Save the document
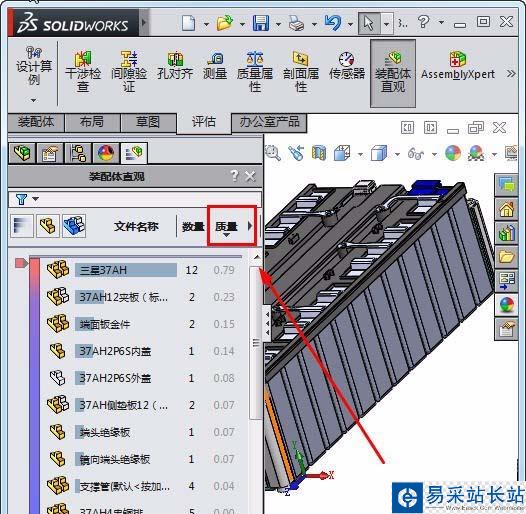The height and width of the screenshot is (514, 526). (x=261, y=23)
